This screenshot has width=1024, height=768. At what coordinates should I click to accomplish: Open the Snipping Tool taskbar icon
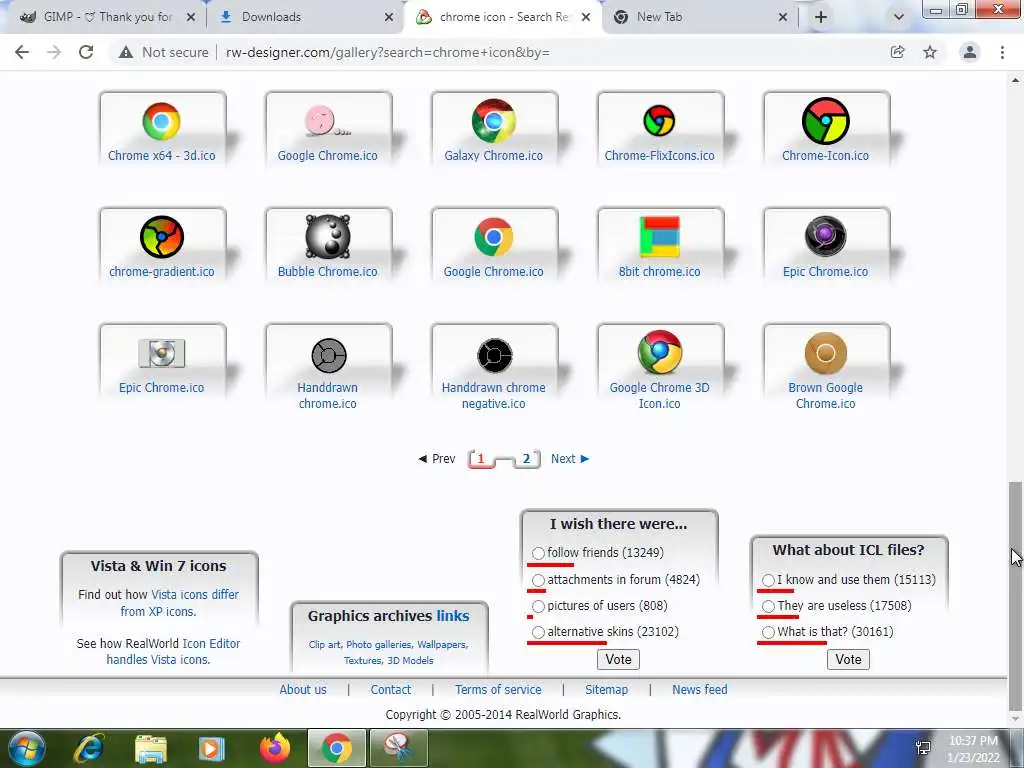coord(398,748)
